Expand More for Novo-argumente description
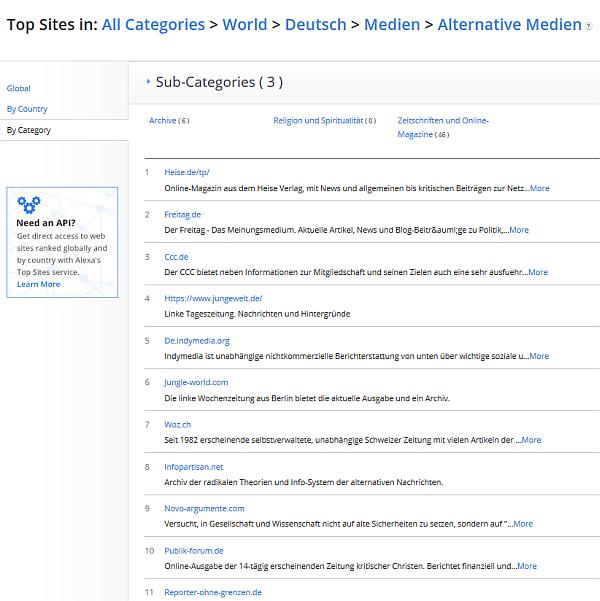 pos(523,524)
